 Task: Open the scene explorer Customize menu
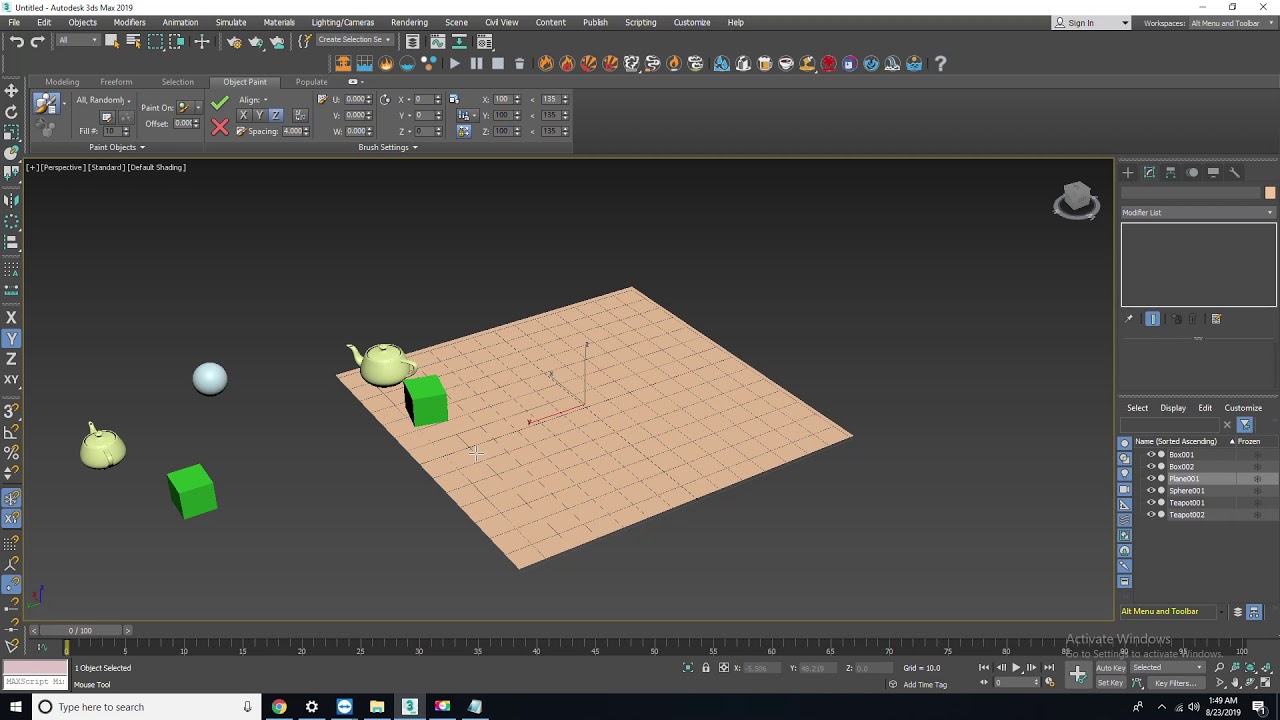tap(1243, 408)
